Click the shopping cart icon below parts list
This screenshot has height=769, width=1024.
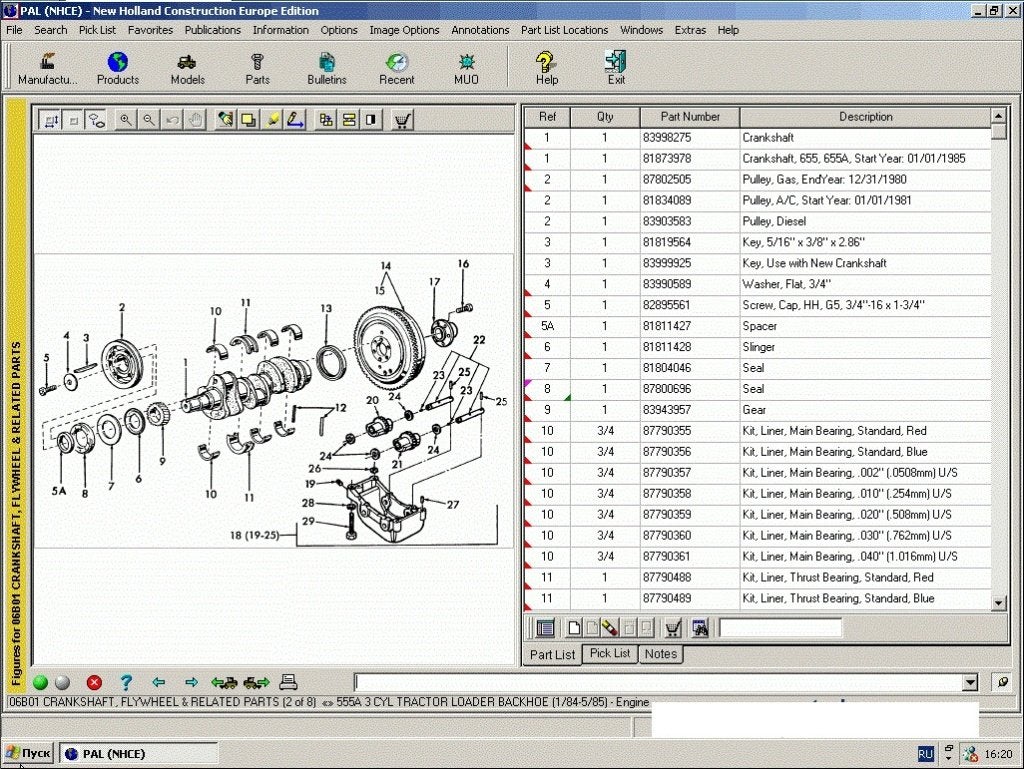[x=673, y=628]
